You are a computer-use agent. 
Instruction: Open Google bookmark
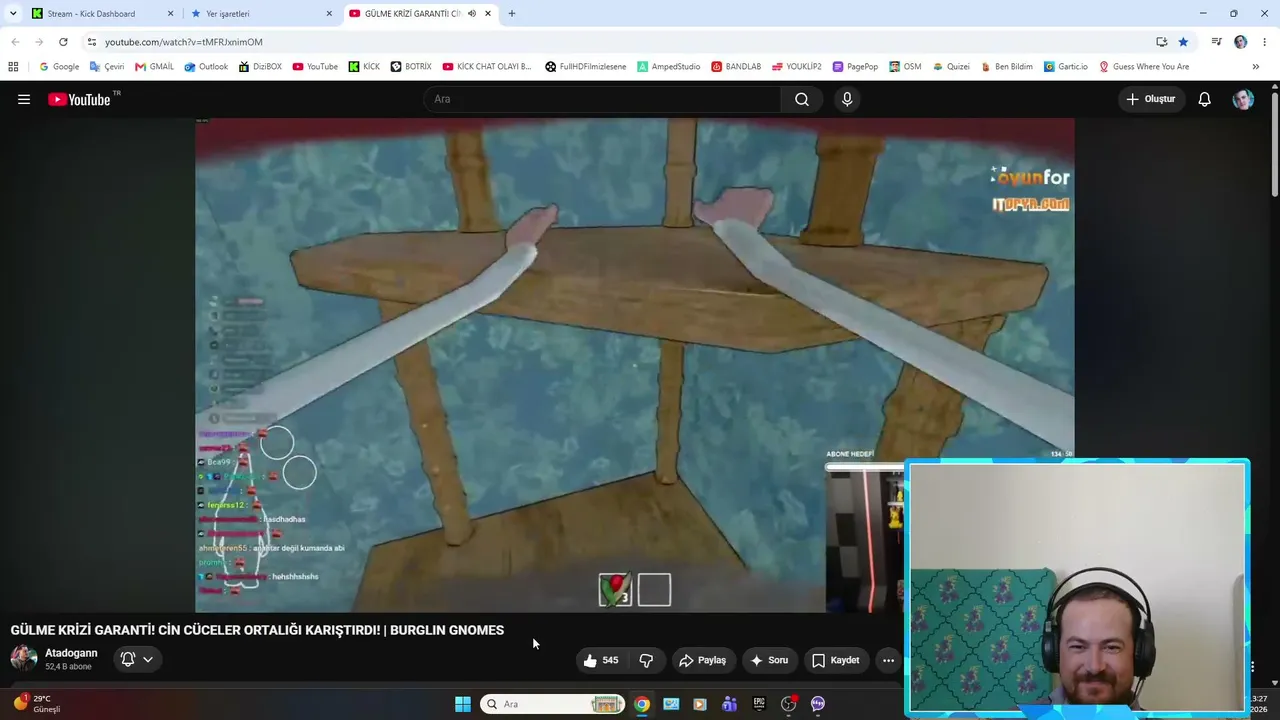tap(59, 67)
